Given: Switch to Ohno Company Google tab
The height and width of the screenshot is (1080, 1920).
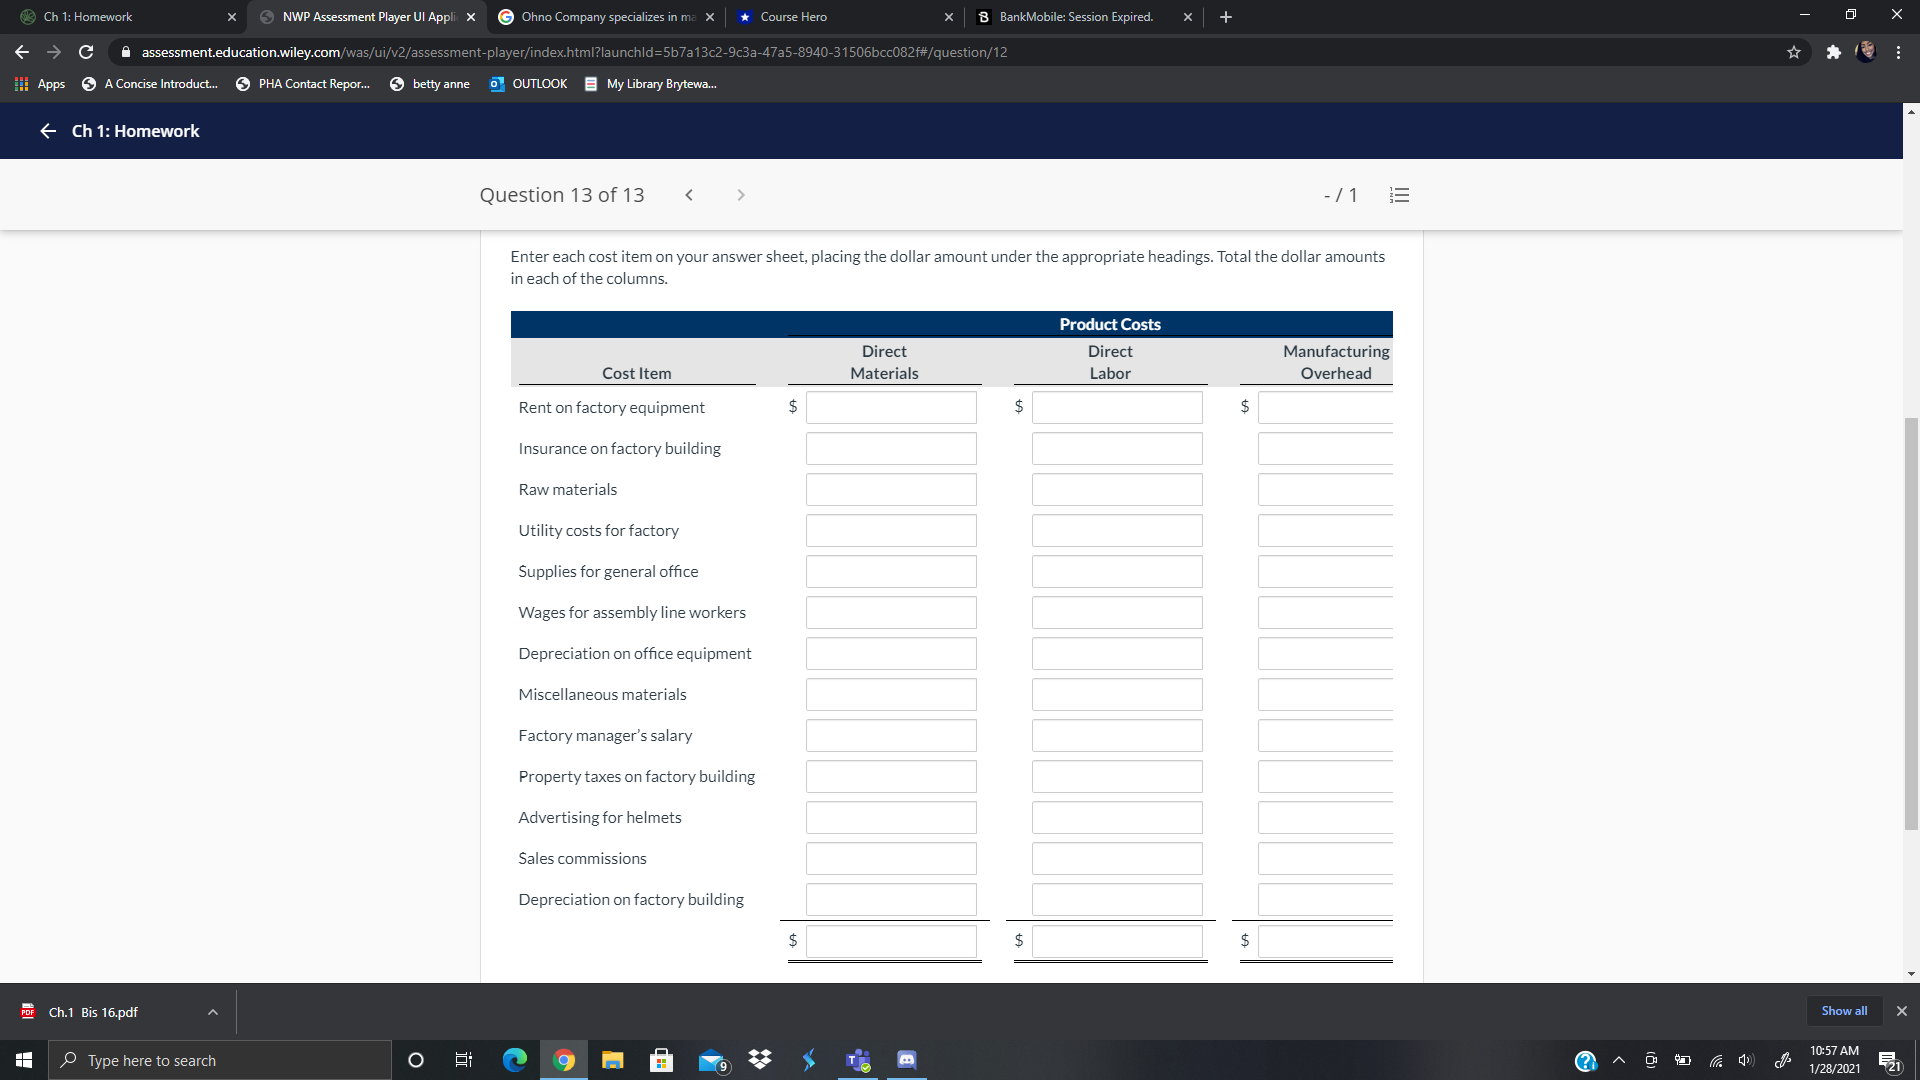Looking at the screenshot, I should pos(606,17).
